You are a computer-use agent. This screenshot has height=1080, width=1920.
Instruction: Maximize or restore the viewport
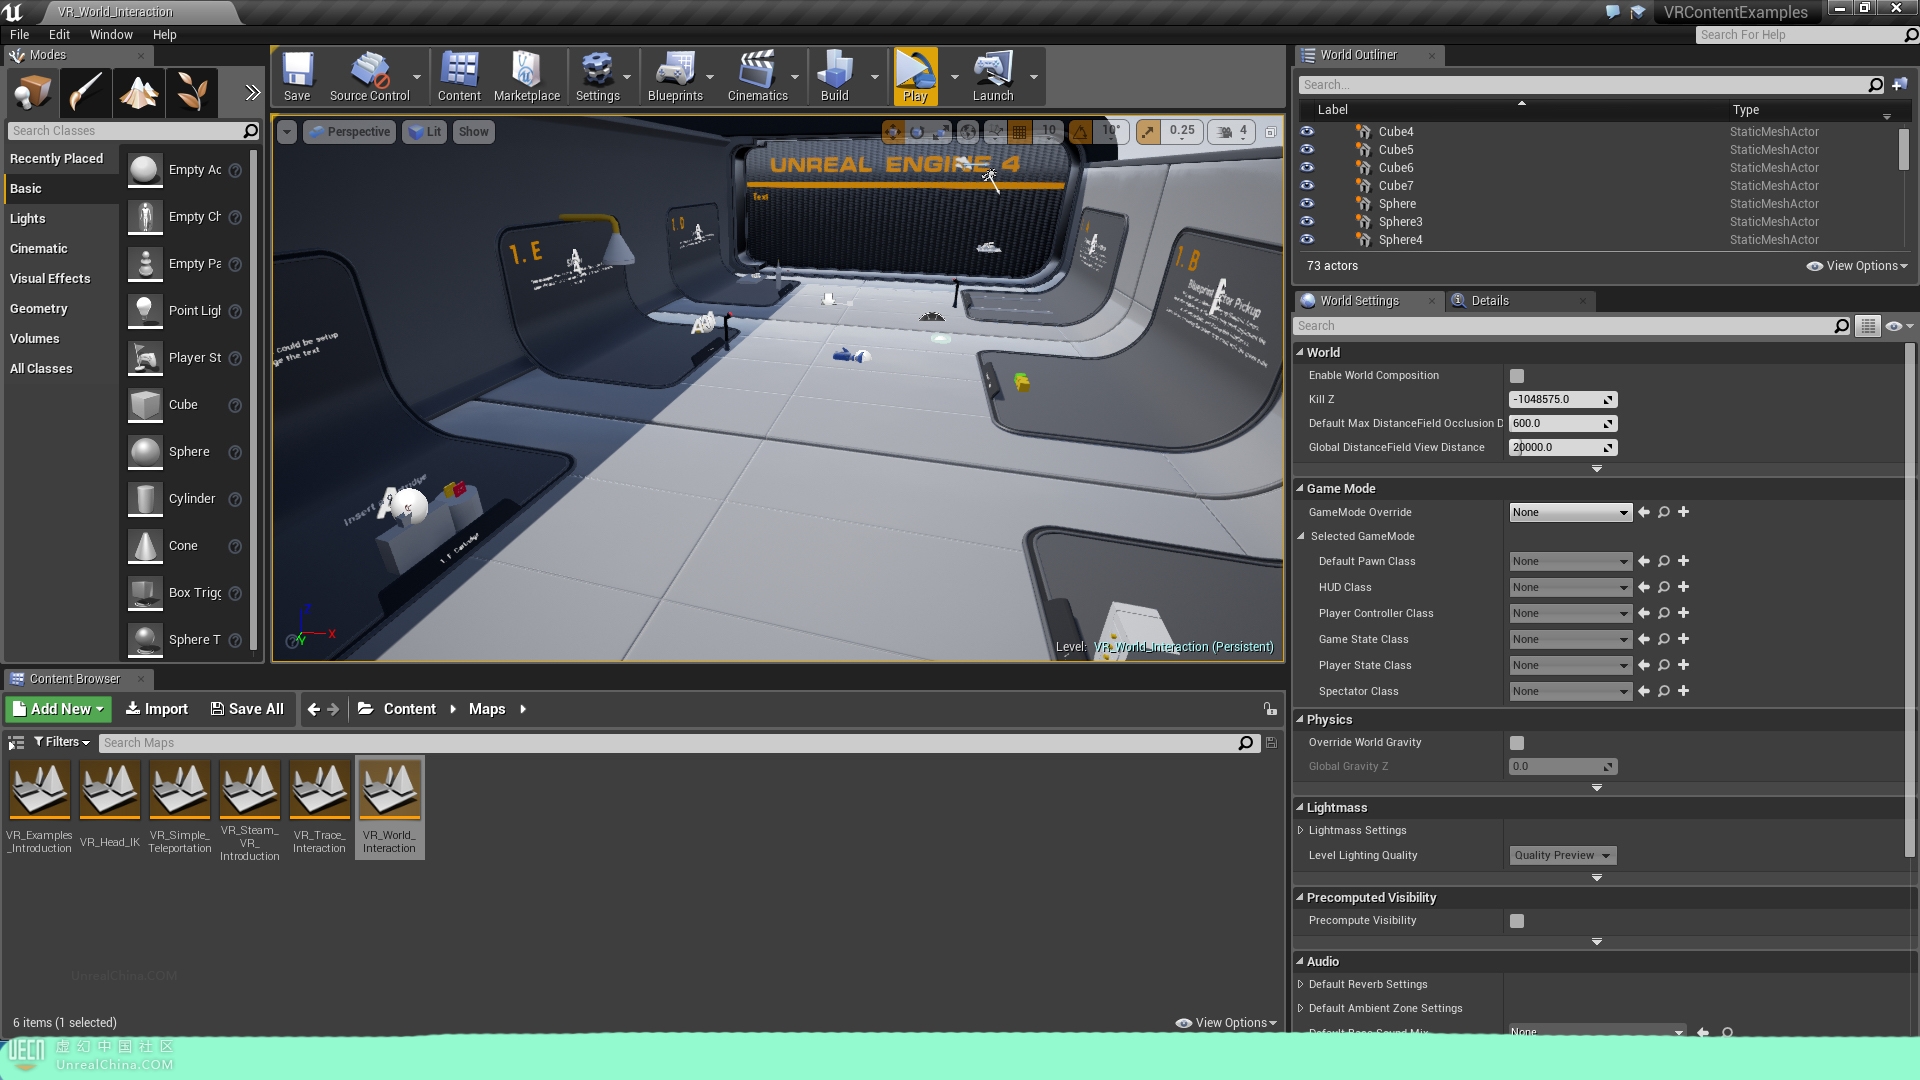tap(1270, 132)
